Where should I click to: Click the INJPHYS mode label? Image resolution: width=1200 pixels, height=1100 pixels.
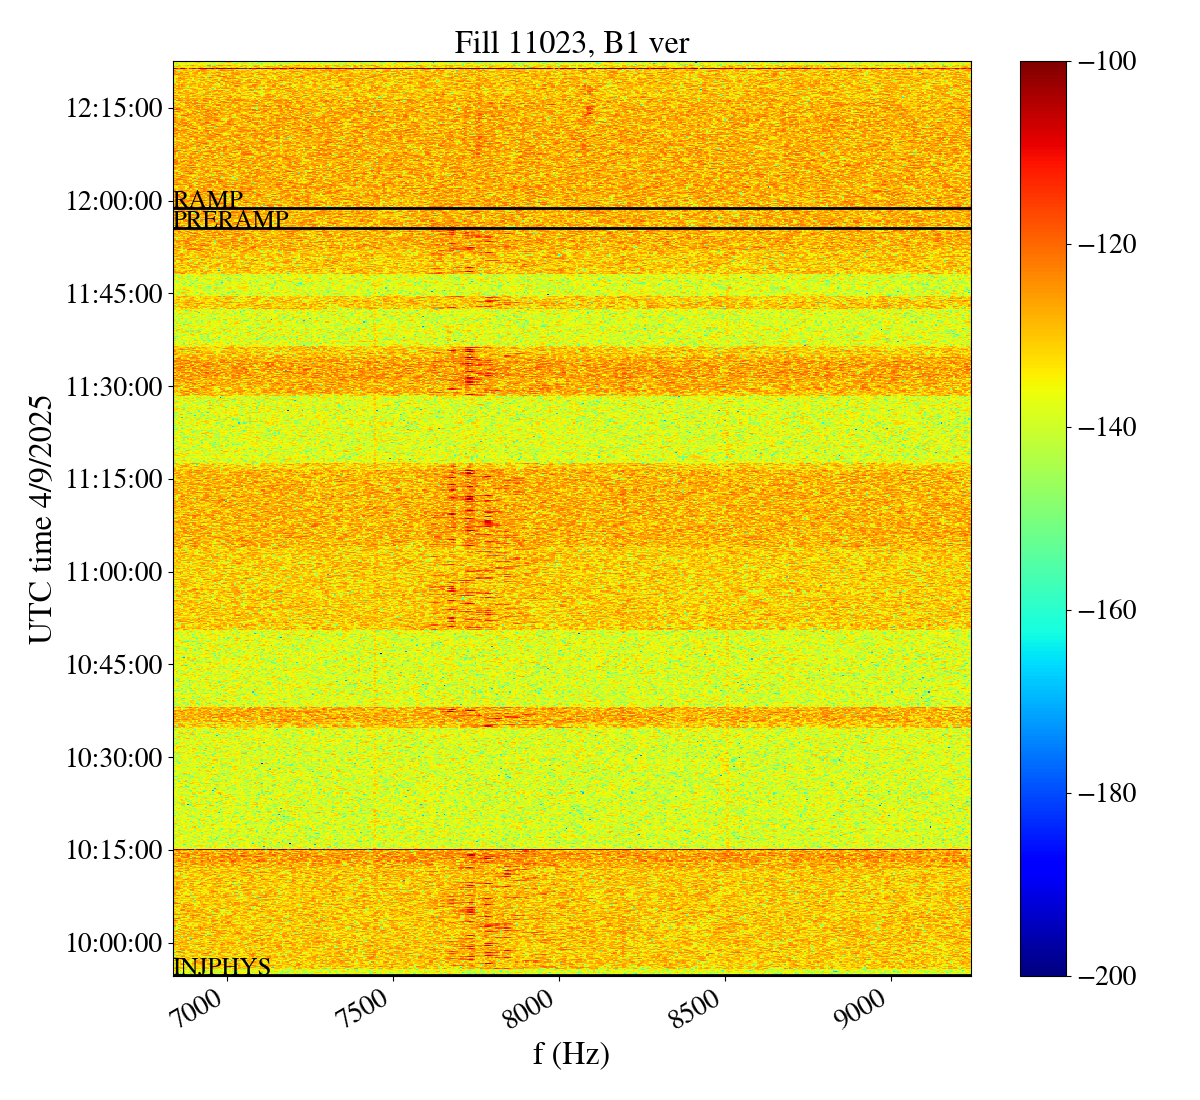pos(222,967)
